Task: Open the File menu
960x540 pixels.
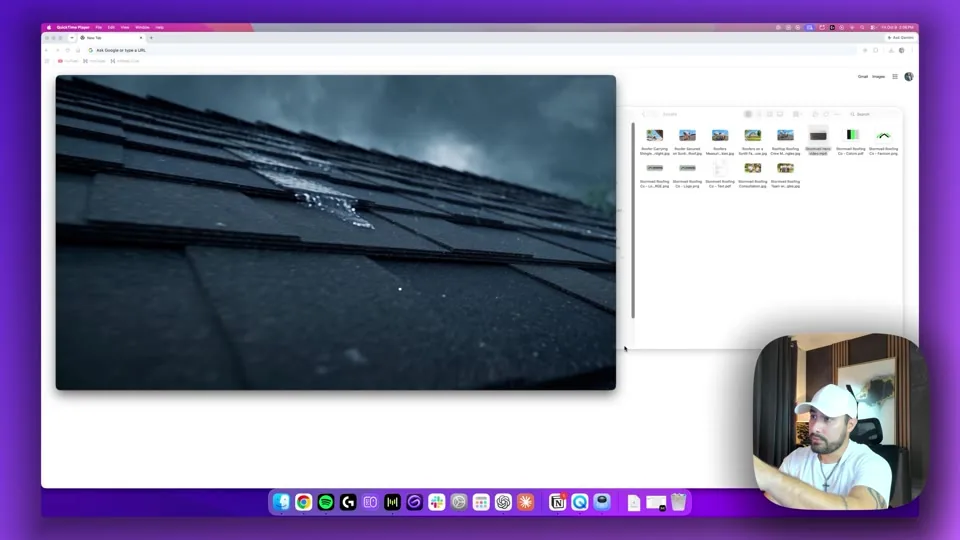Action: pos(99,27)
